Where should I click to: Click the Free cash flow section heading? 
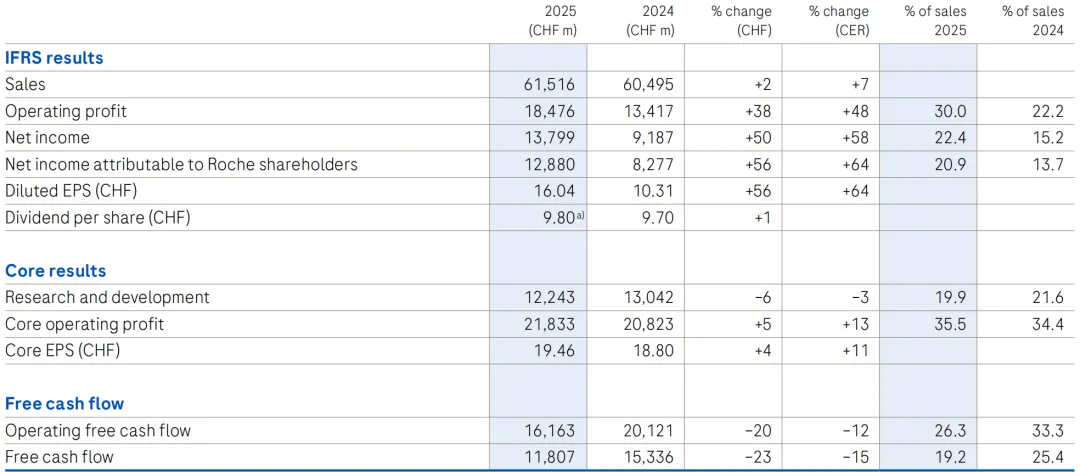(64, 404)
